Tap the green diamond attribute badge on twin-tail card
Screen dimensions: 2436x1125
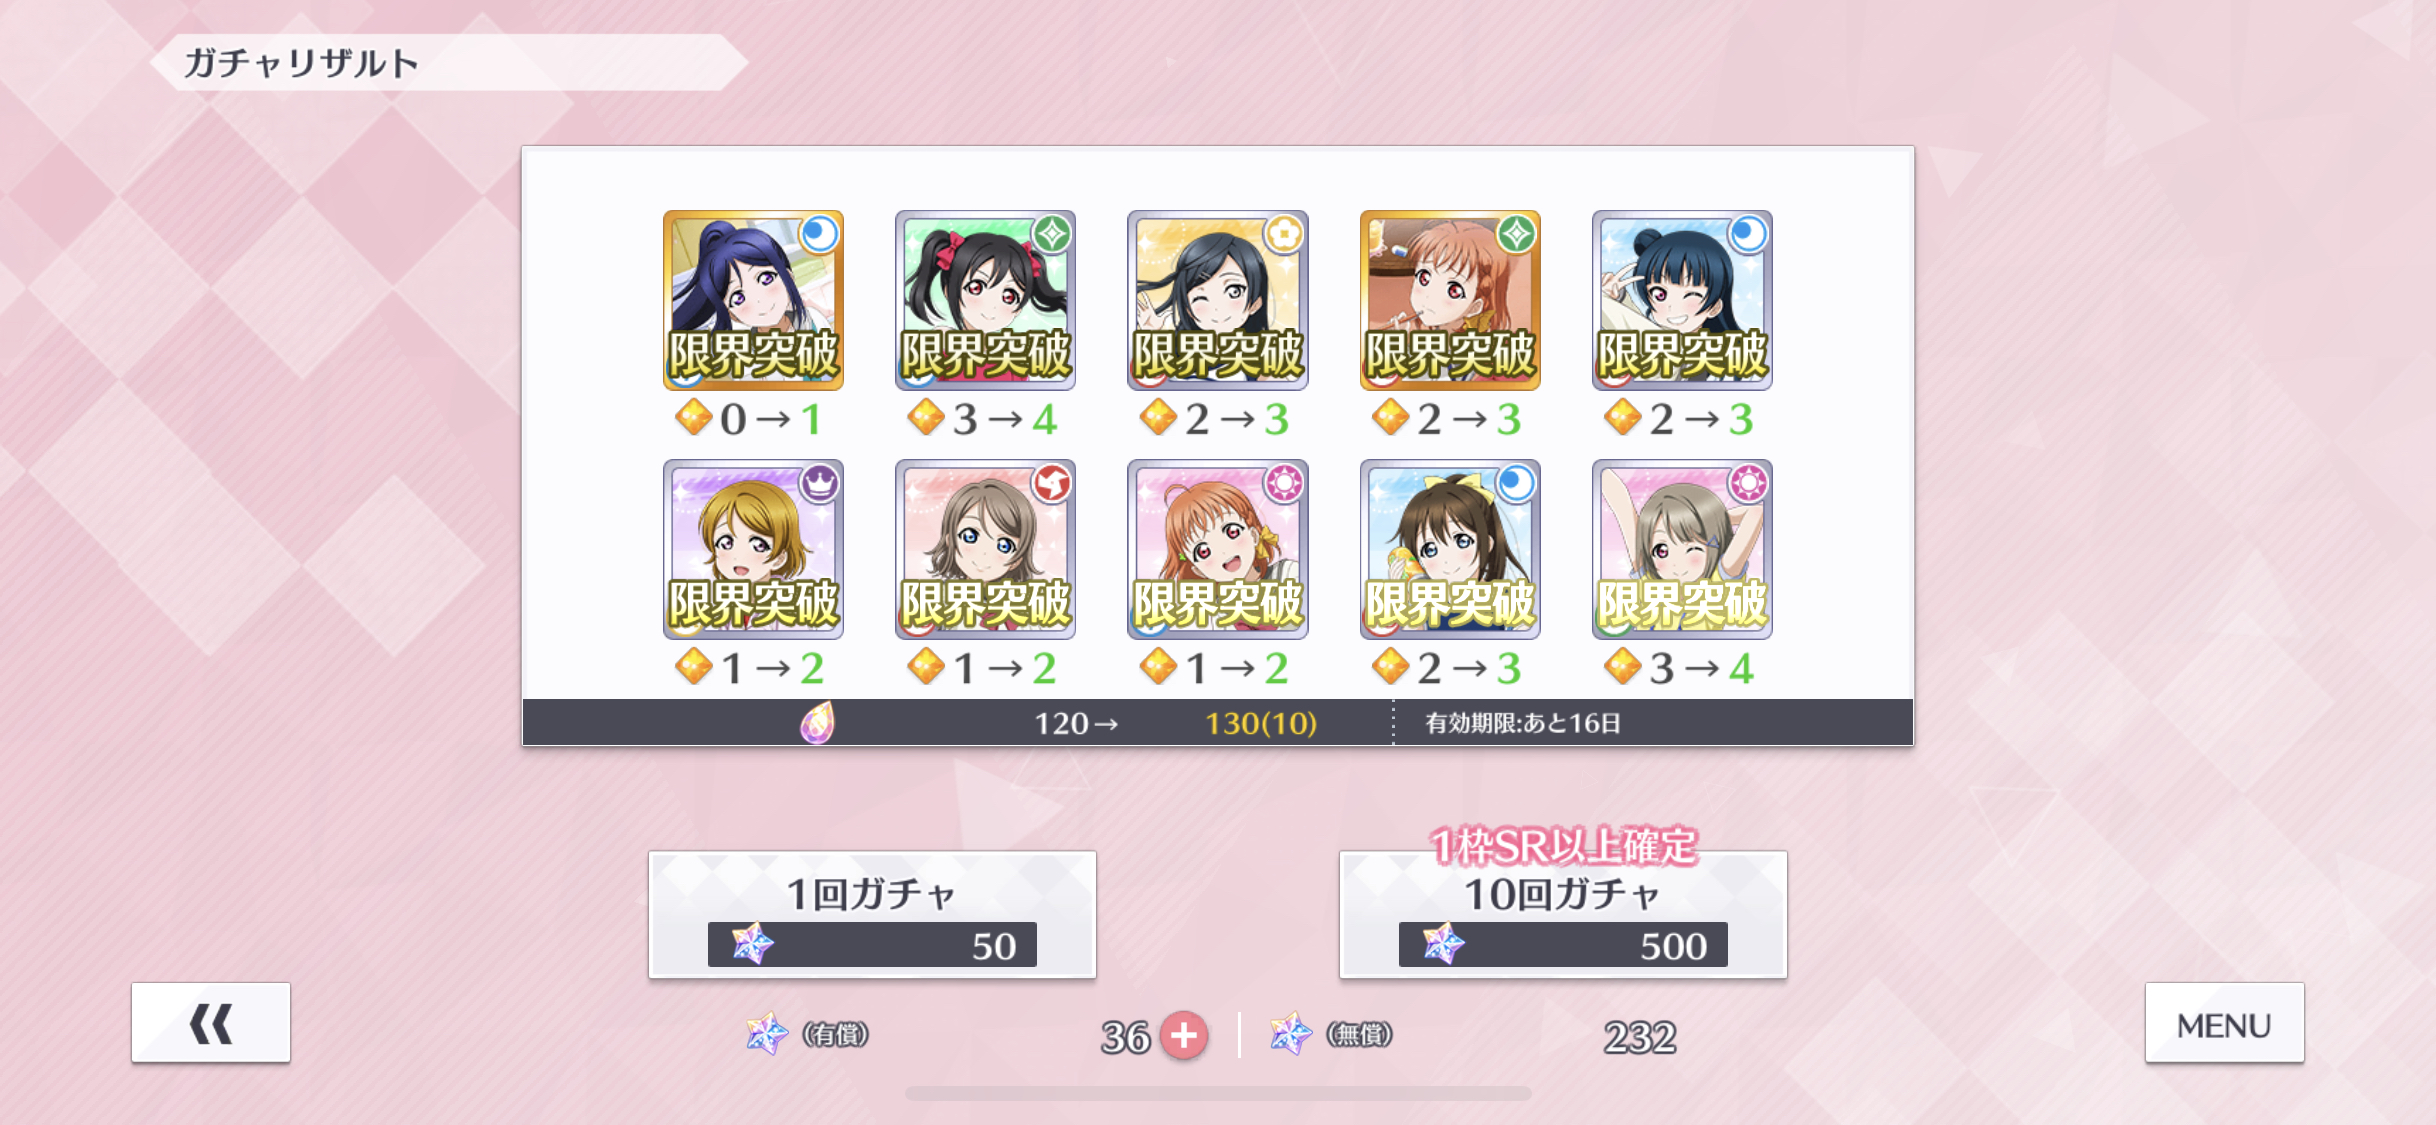[1052, 235]
